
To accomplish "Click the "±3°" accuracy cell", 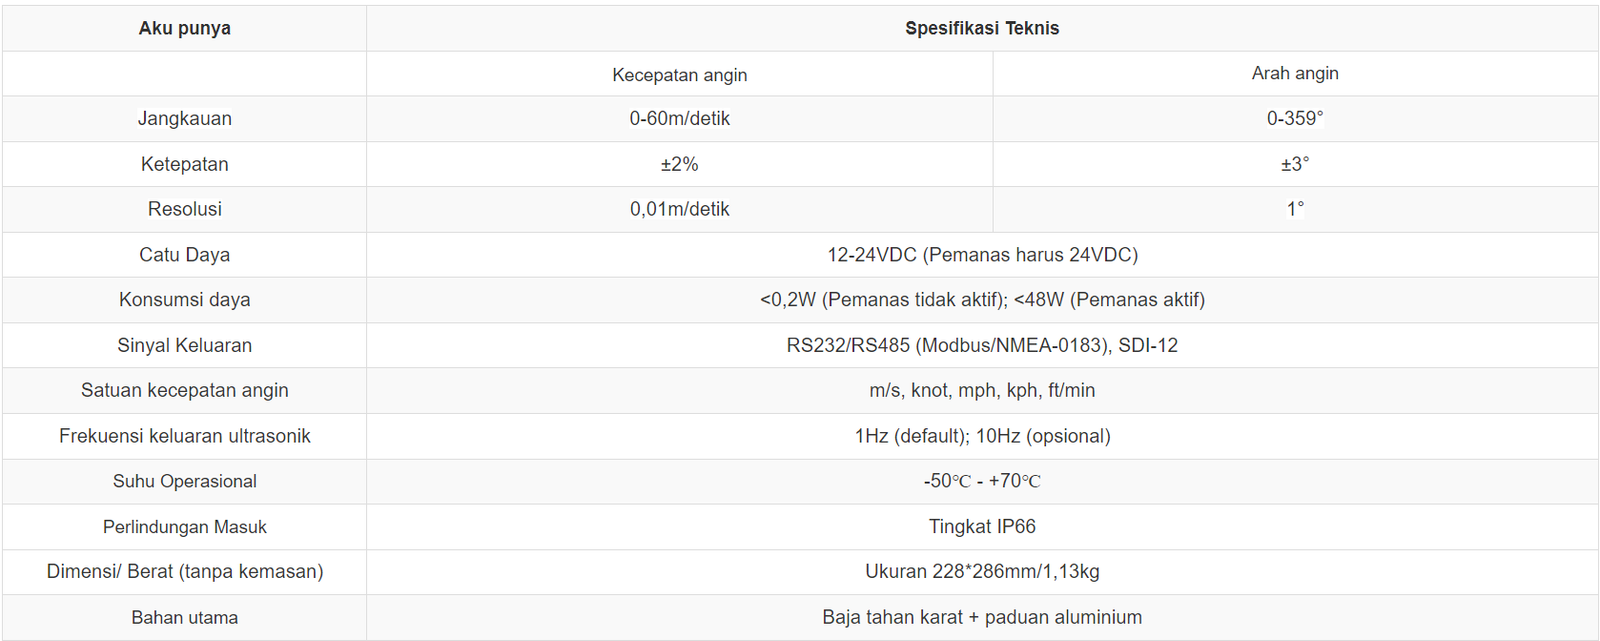I will [1294, 164].
